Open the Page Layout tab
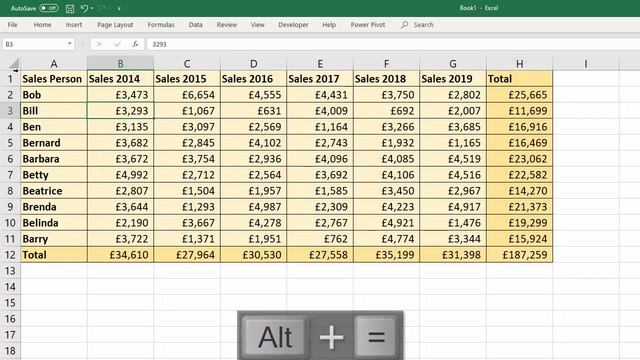640x360 pixels. pyautogui.click(x=115, y=24)
